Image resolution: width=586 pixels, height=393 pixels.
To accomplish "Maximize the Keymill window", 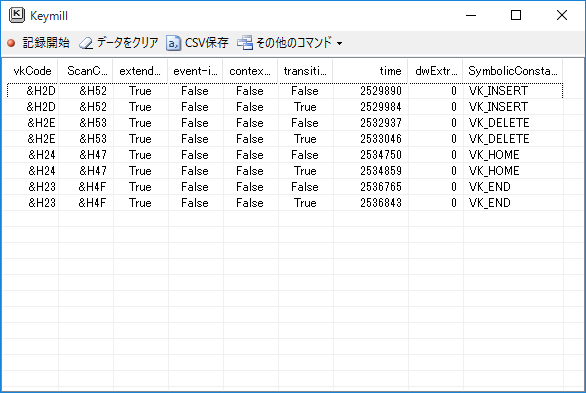I will click(x=516, y=15).
